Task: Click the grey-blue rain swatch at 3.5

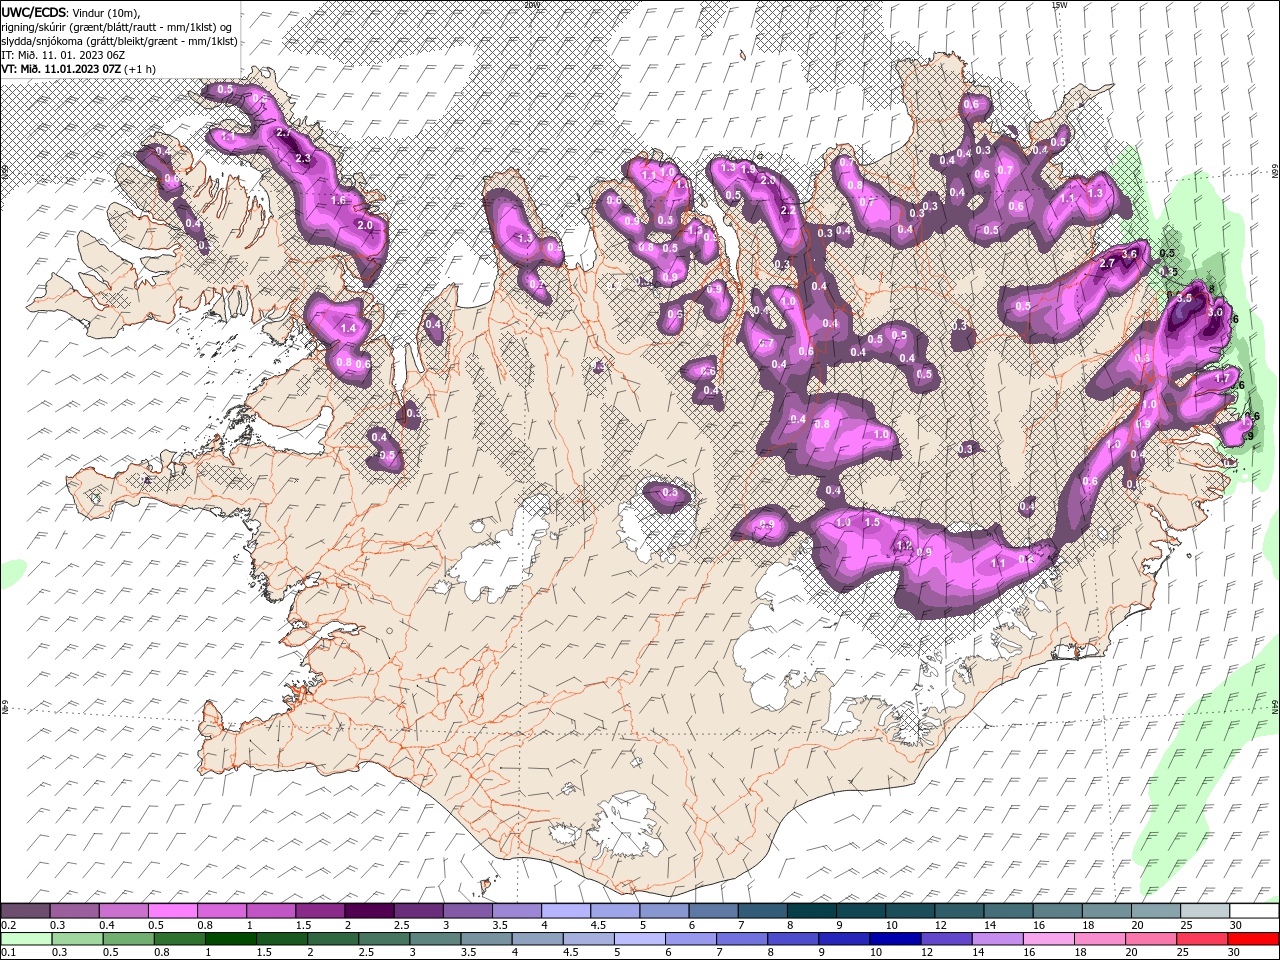Action: click(487, 939)
